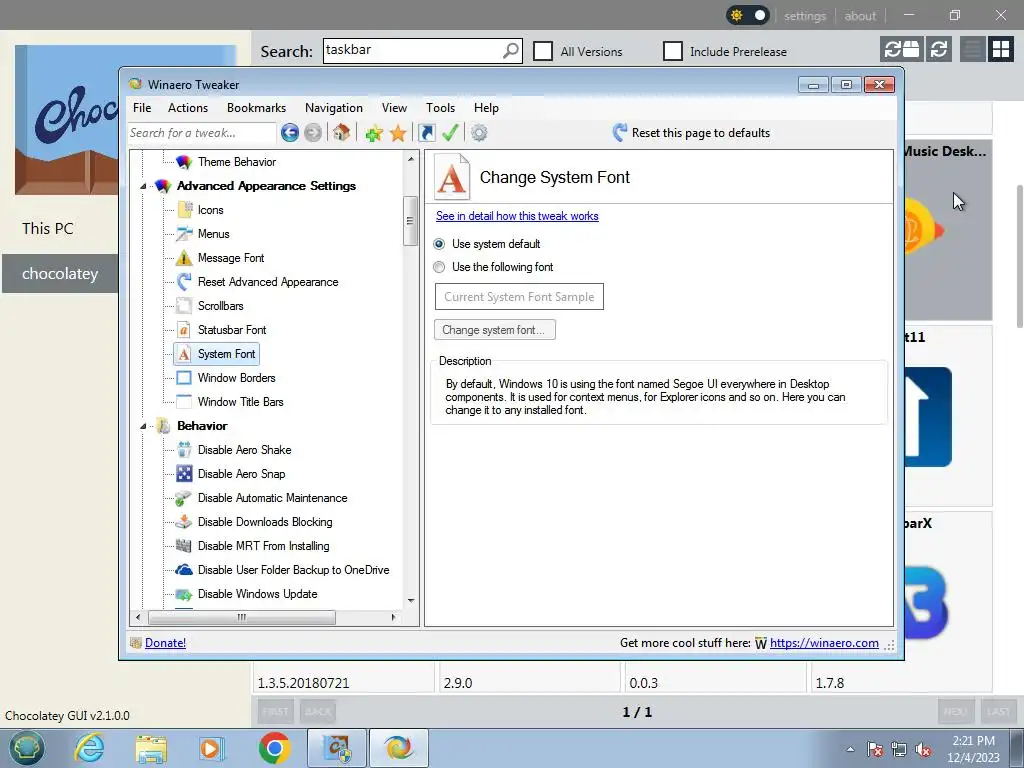The image size is (1024, 768).
Task: Select Reset Advanced Appearance tree item
Action: 268,282
